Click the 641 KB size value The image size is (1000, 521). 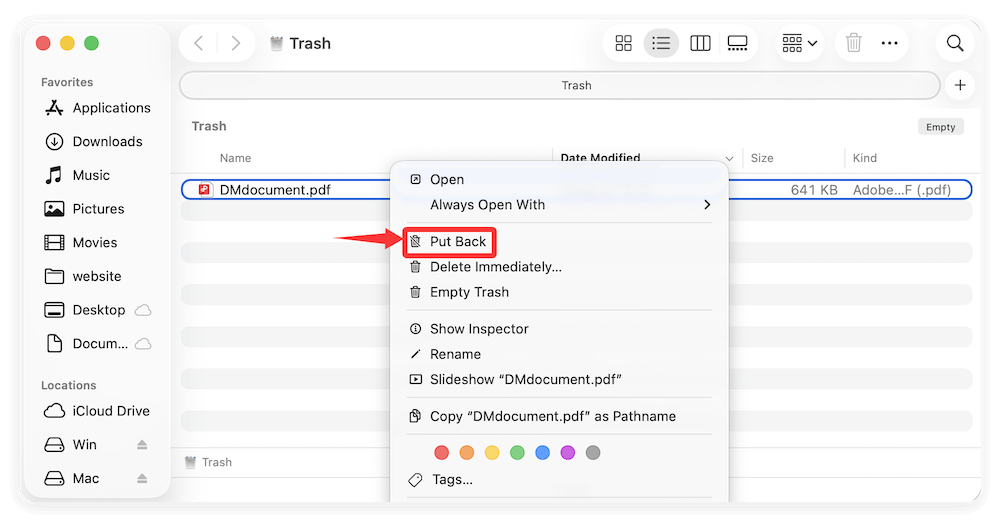pyautogui.click(x=814, y=190)
